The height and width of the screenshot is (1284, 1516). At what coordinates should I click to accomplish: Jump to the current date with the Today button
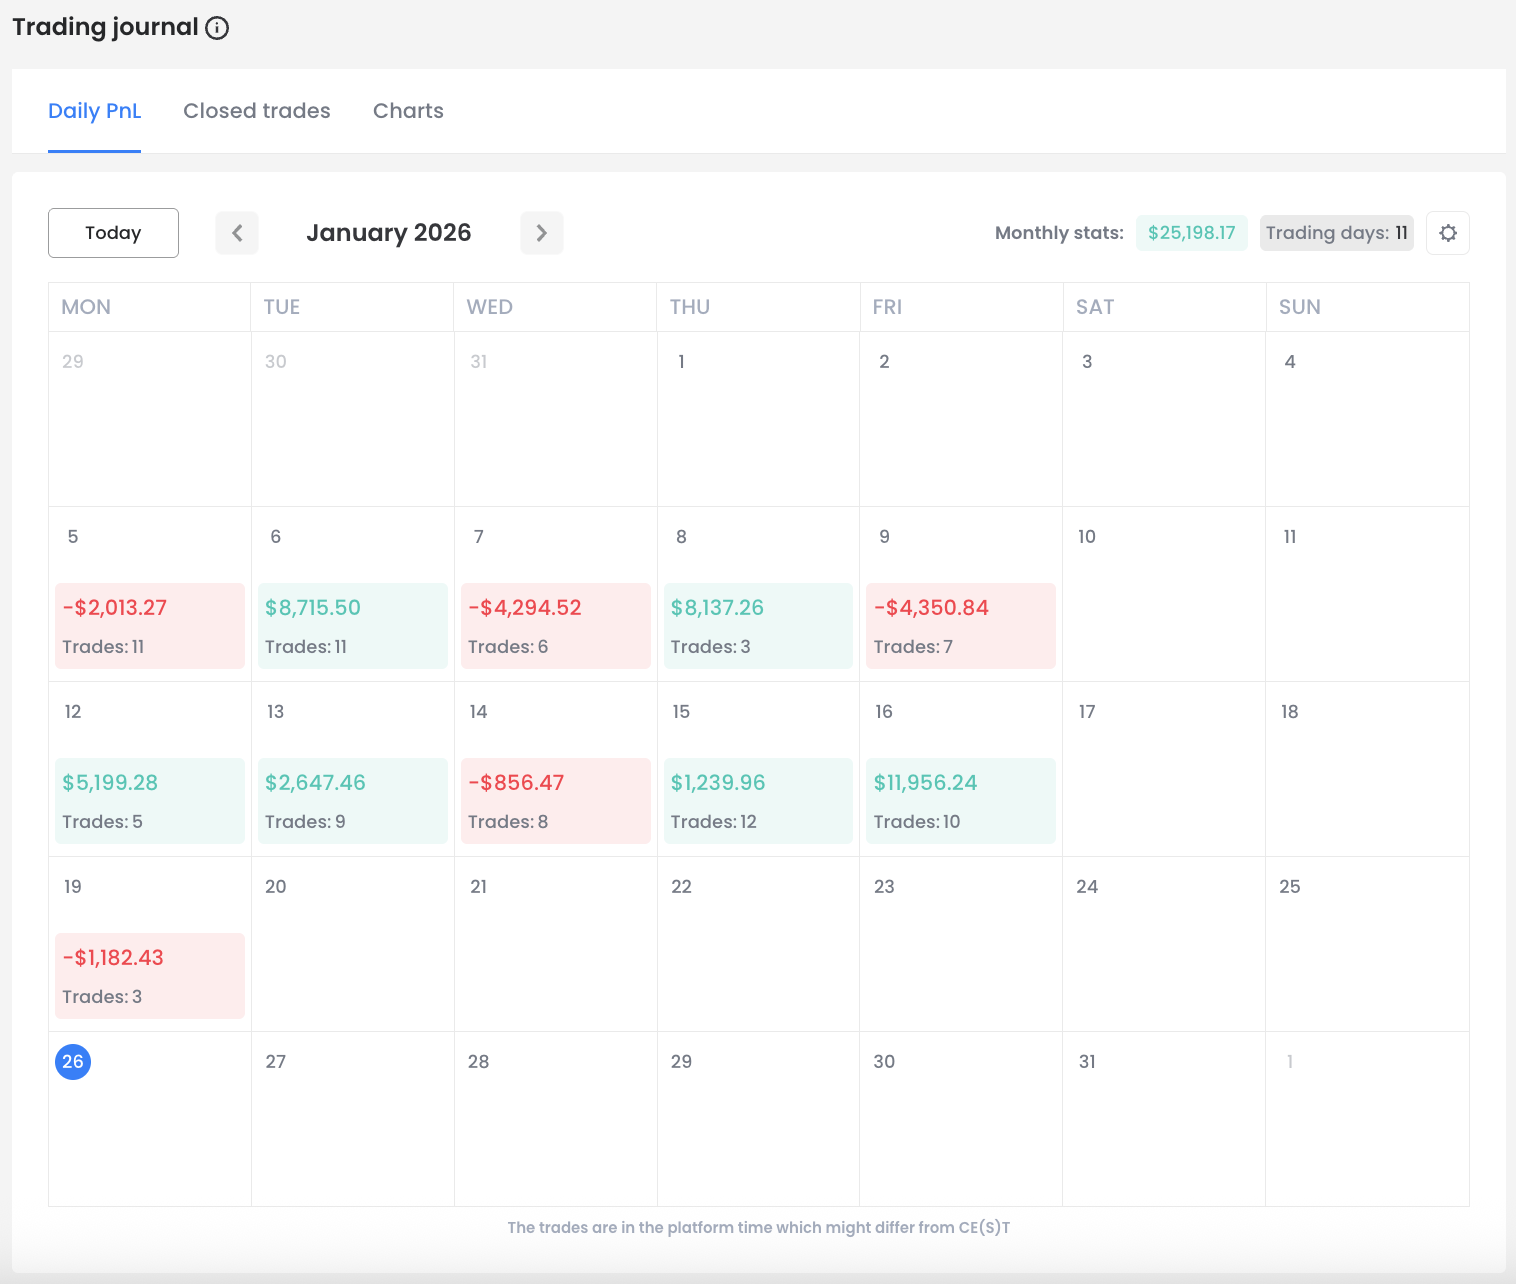[113, 232]
